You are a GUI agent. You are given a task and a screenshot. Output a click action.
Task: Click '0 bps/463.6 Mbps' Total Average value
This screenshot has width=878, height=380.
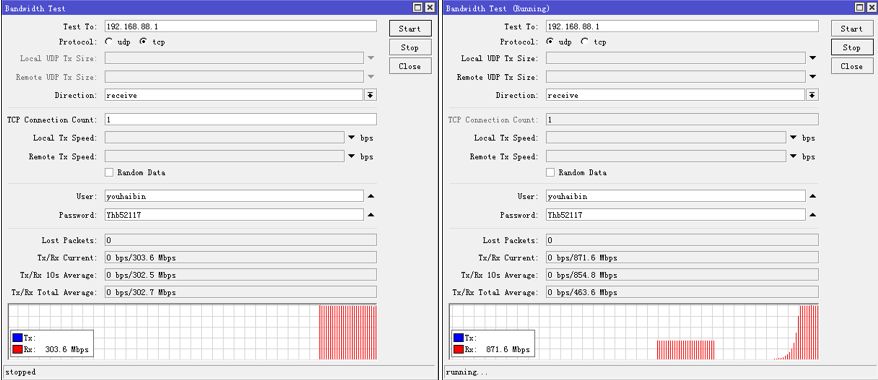click(x=682, y=293)
